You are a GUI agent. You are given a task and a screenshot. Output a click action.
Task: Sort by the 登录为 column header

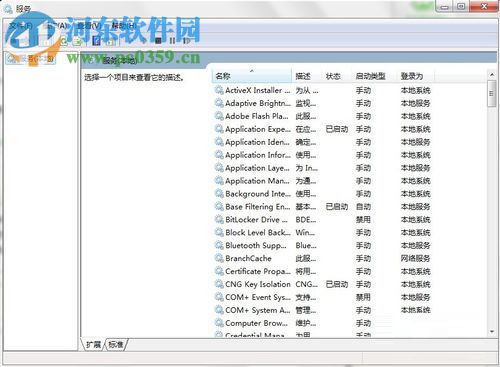coord(416,76)
